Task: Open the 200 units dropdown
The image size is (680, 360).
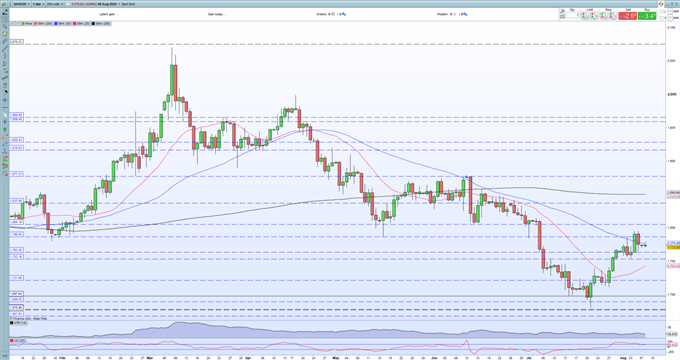Action: [x=55, y=4]
